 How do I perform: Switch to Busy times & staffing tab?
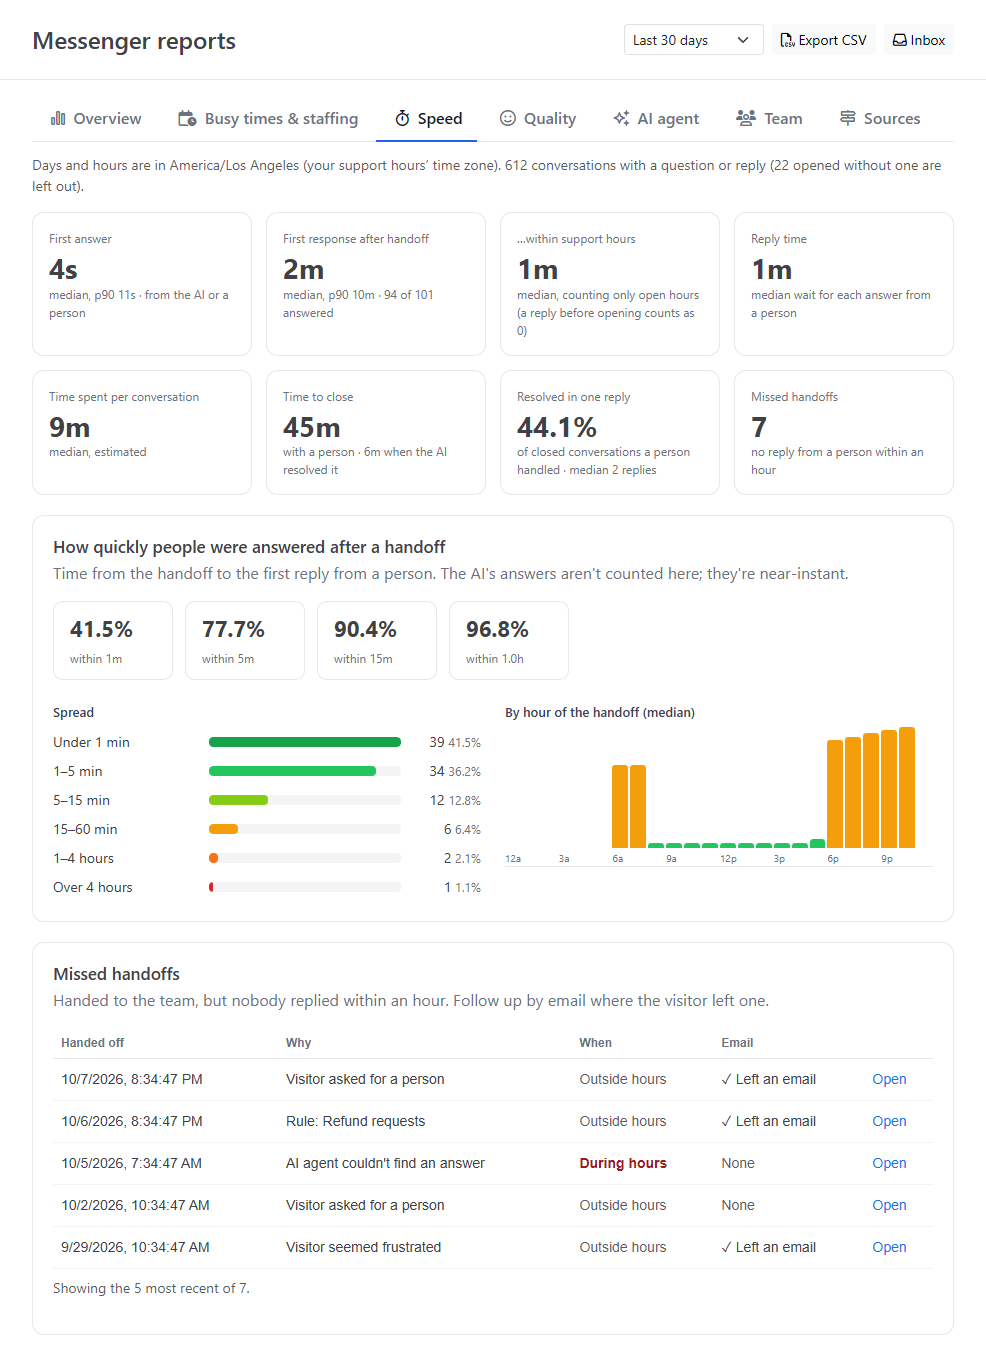pyautogui.click(x=268, y=118)
